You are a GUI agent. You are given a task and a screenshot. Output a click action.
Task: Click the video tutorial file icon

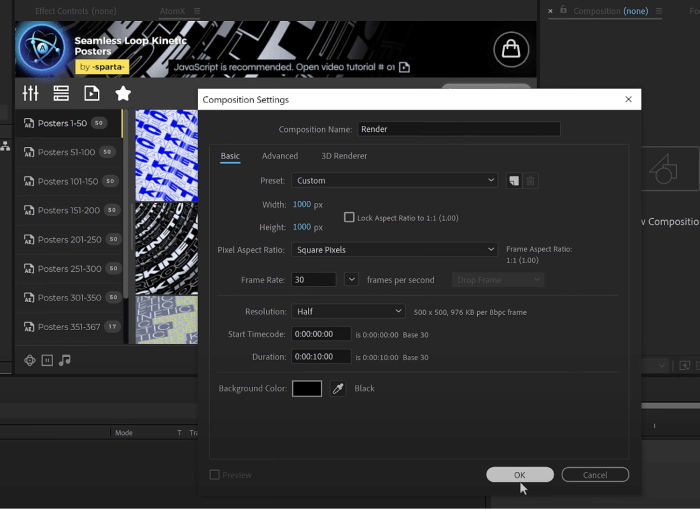[x=404, y=67]
